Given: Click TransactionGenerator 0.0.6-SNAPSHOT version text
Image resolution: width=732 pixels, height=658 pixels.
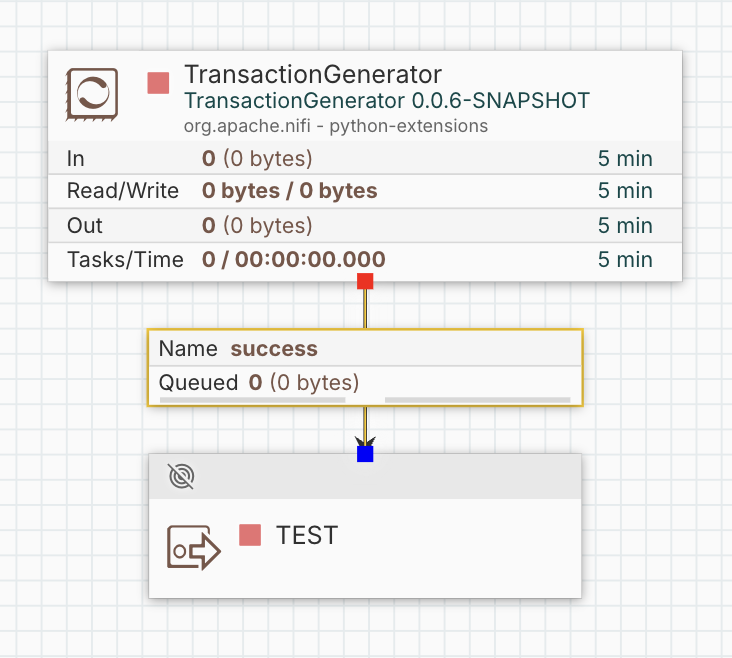Looking at the screenshot, I should tap(387, 101).
